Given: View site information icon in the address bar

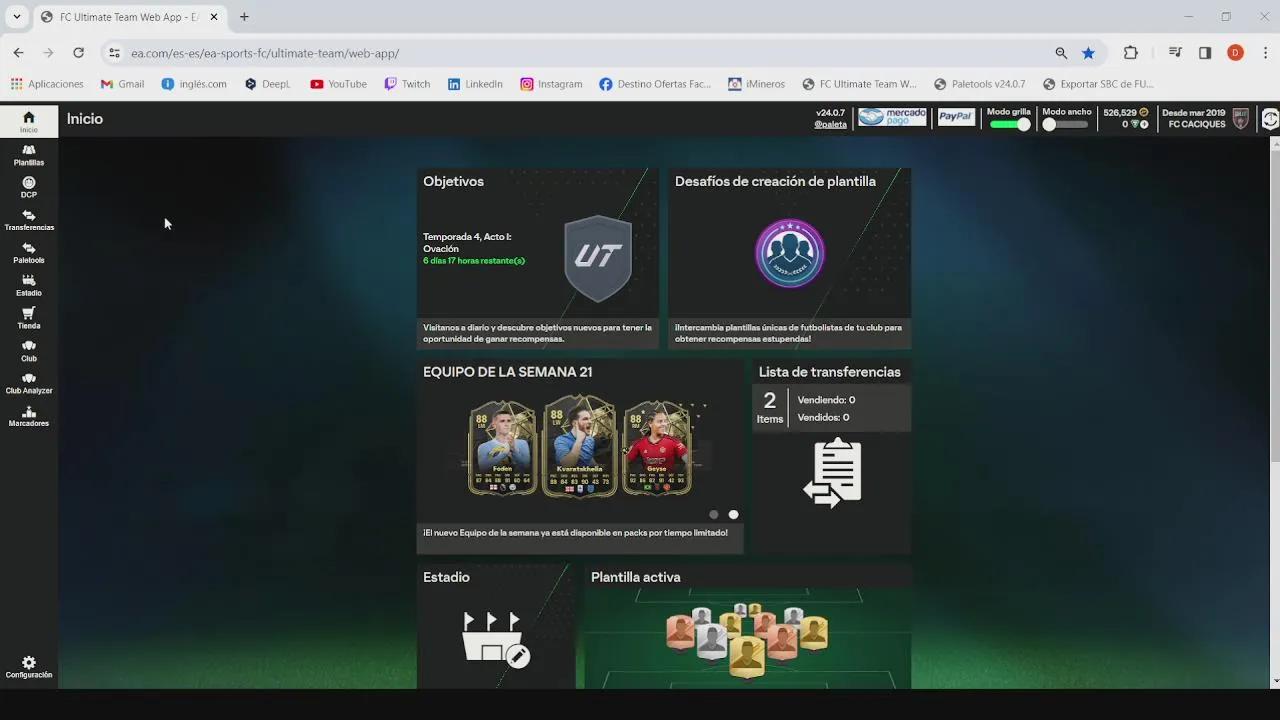Looking at the screenshot, I should tap(114, 53).
